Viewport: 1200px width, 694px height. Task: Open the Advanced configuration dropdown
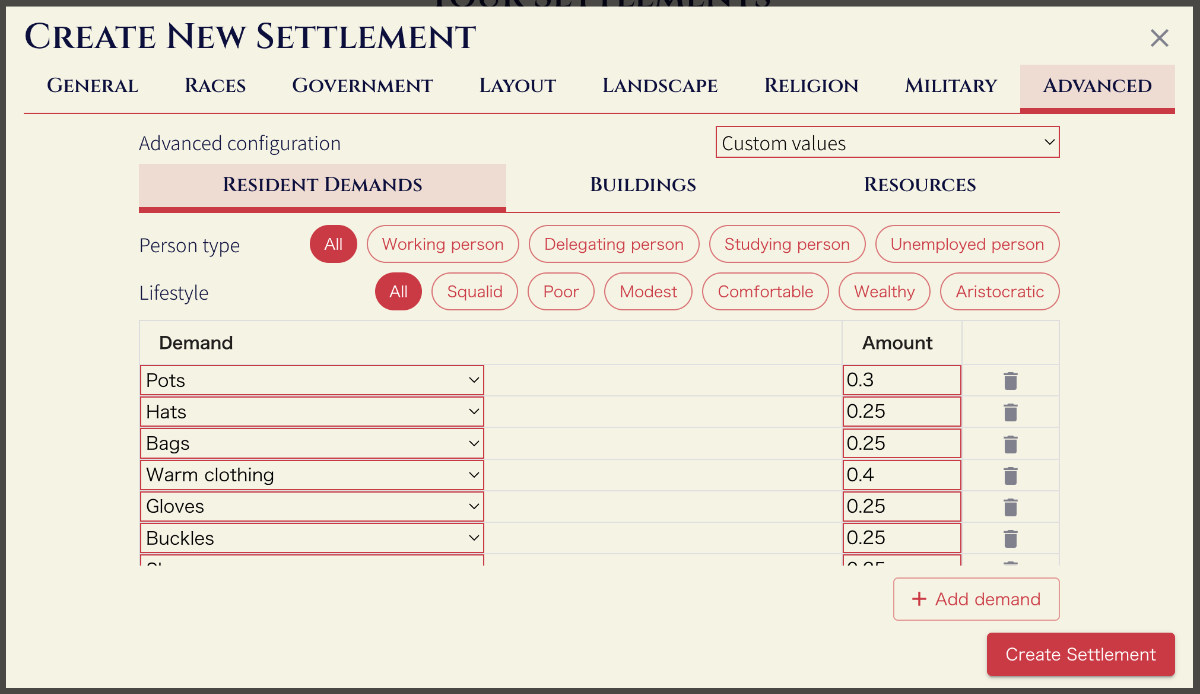click(887, 143)
